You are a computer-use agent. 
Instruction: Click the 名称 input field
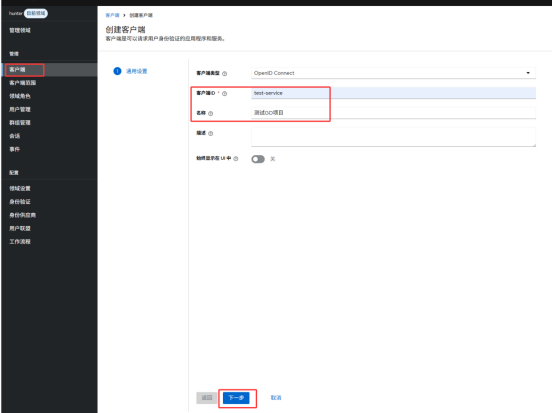393,113
